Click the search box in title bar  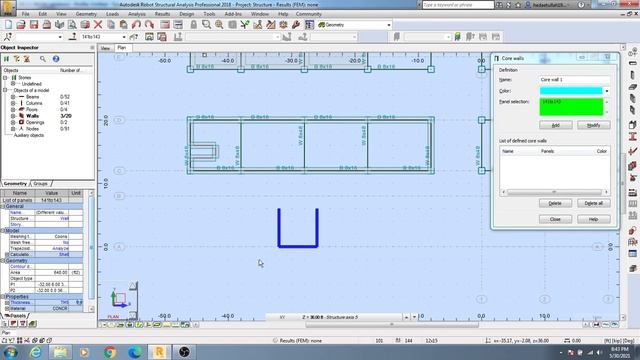click(x=458, y=5)
